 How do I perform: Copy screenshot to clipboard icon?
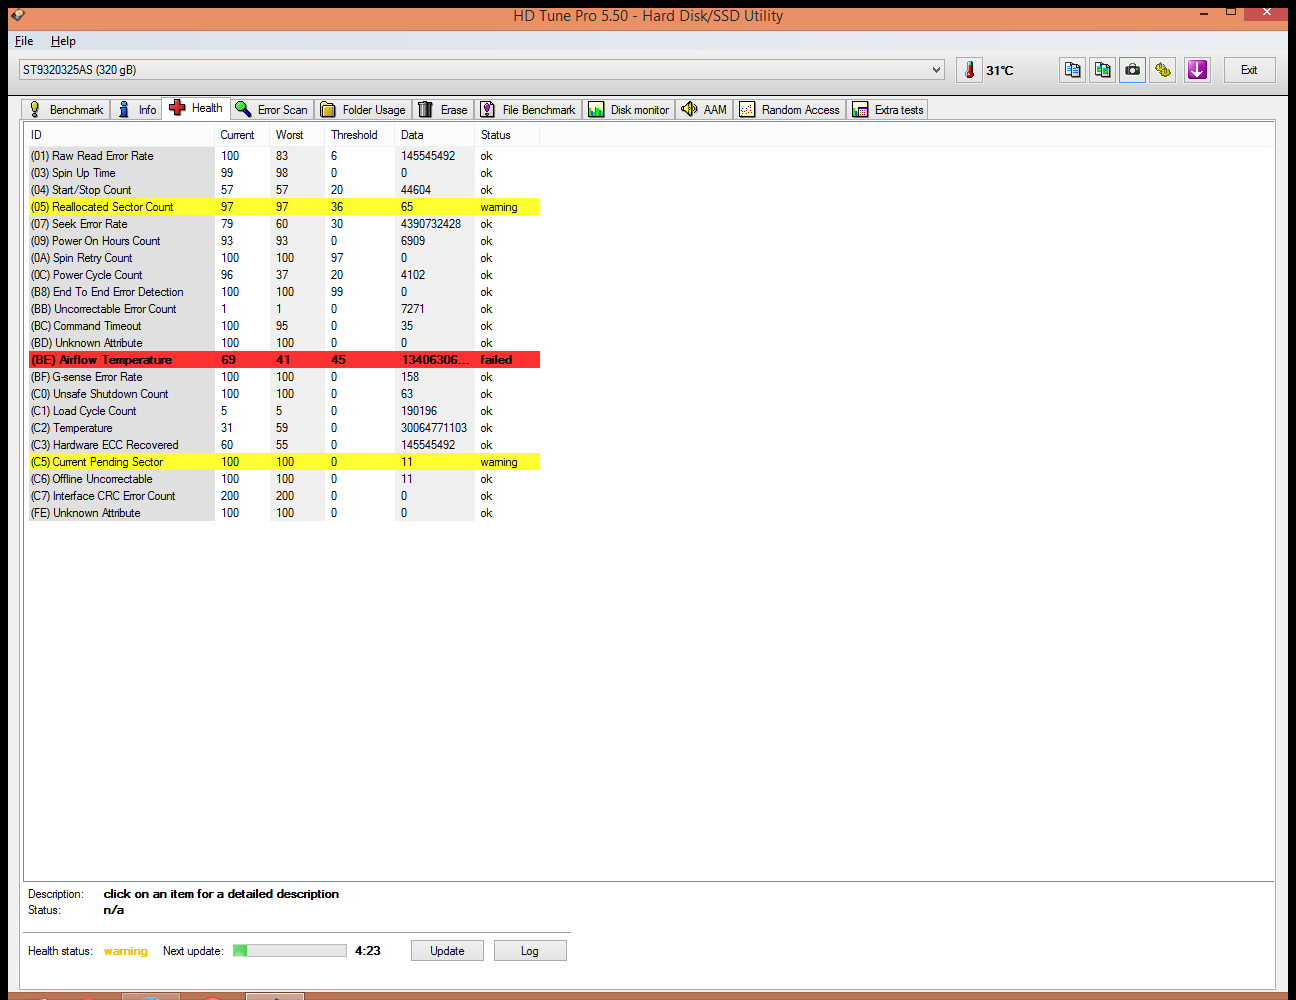point(1102,70)
